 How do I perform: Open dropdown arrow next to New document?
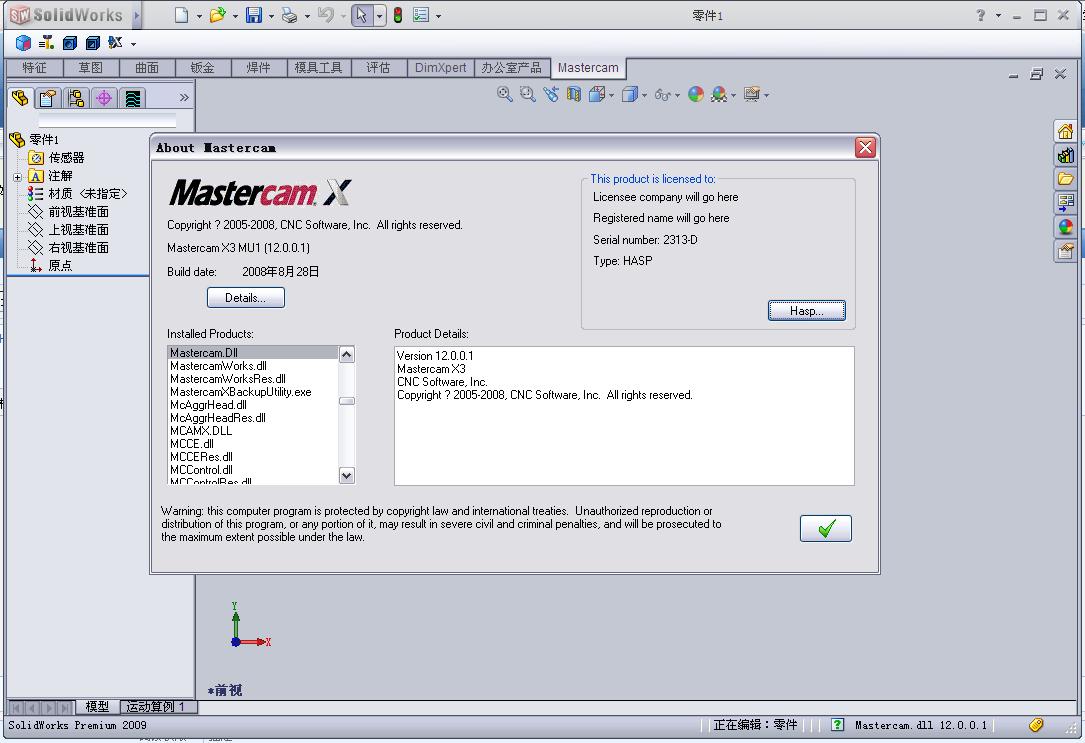click(199, 16)
